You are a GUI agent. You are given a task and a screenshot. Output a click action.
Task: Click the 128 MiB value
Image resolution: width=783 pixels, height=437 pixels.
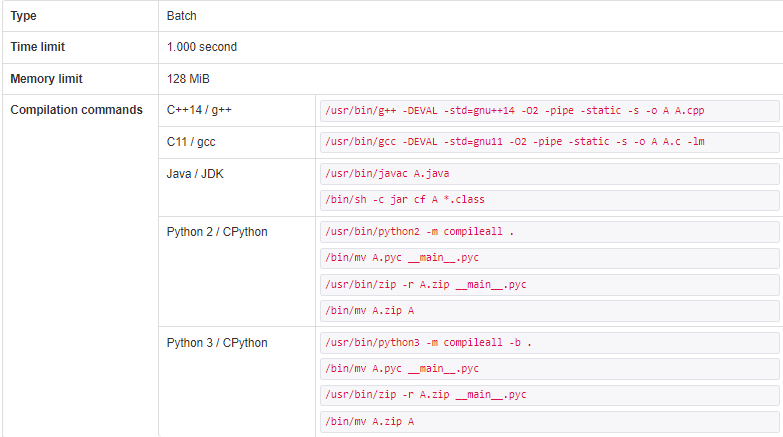click(x=188, y=79)
